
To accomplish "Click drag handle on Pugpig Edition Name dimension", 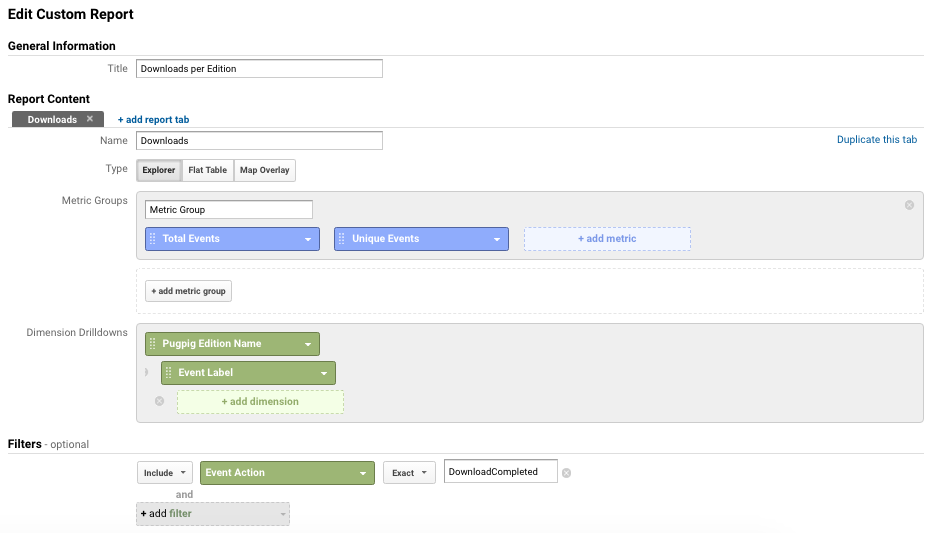I will point(153,343).
